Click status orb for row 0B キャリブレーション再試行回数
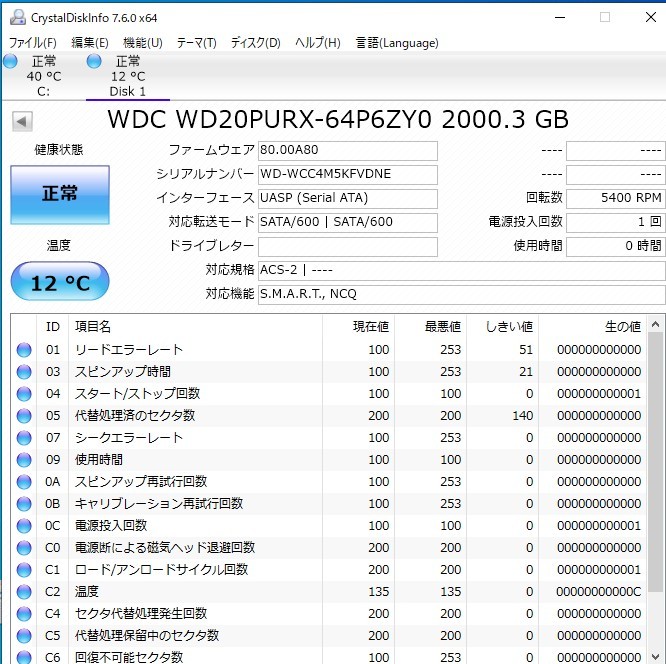Viewport: 666px width, 664px height. point(24,504)
